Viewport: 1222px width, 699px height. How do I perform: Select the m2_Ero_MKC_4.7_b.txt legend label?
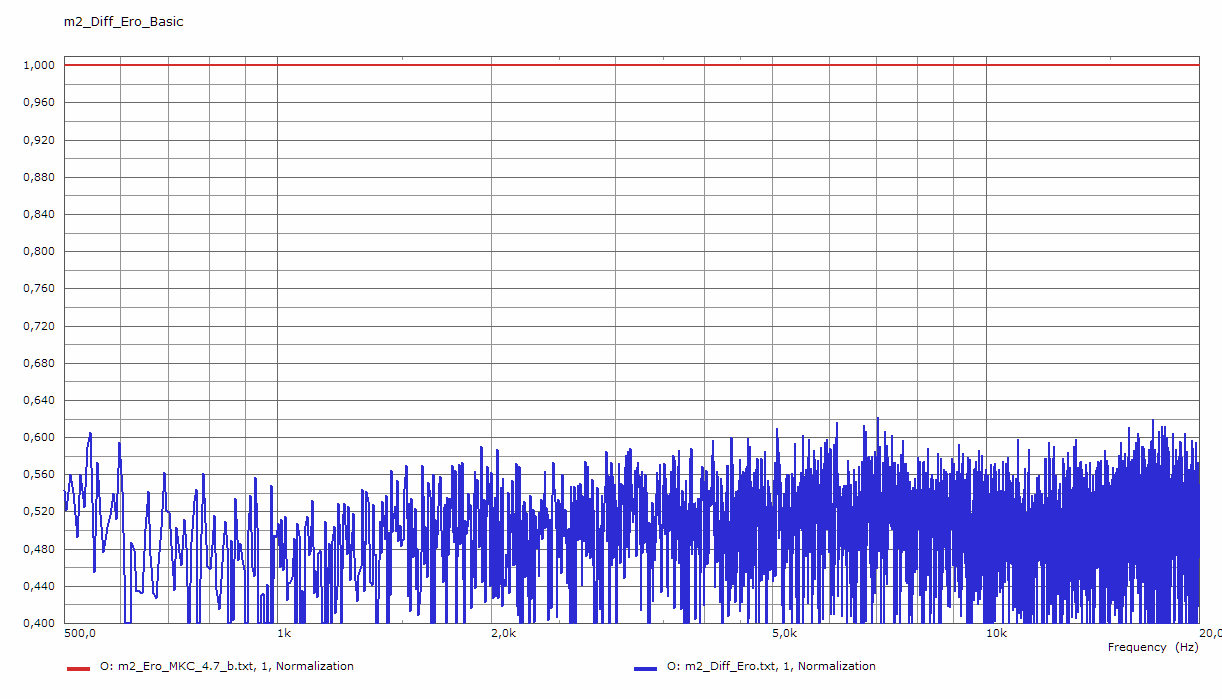click(x=227, y=666)
